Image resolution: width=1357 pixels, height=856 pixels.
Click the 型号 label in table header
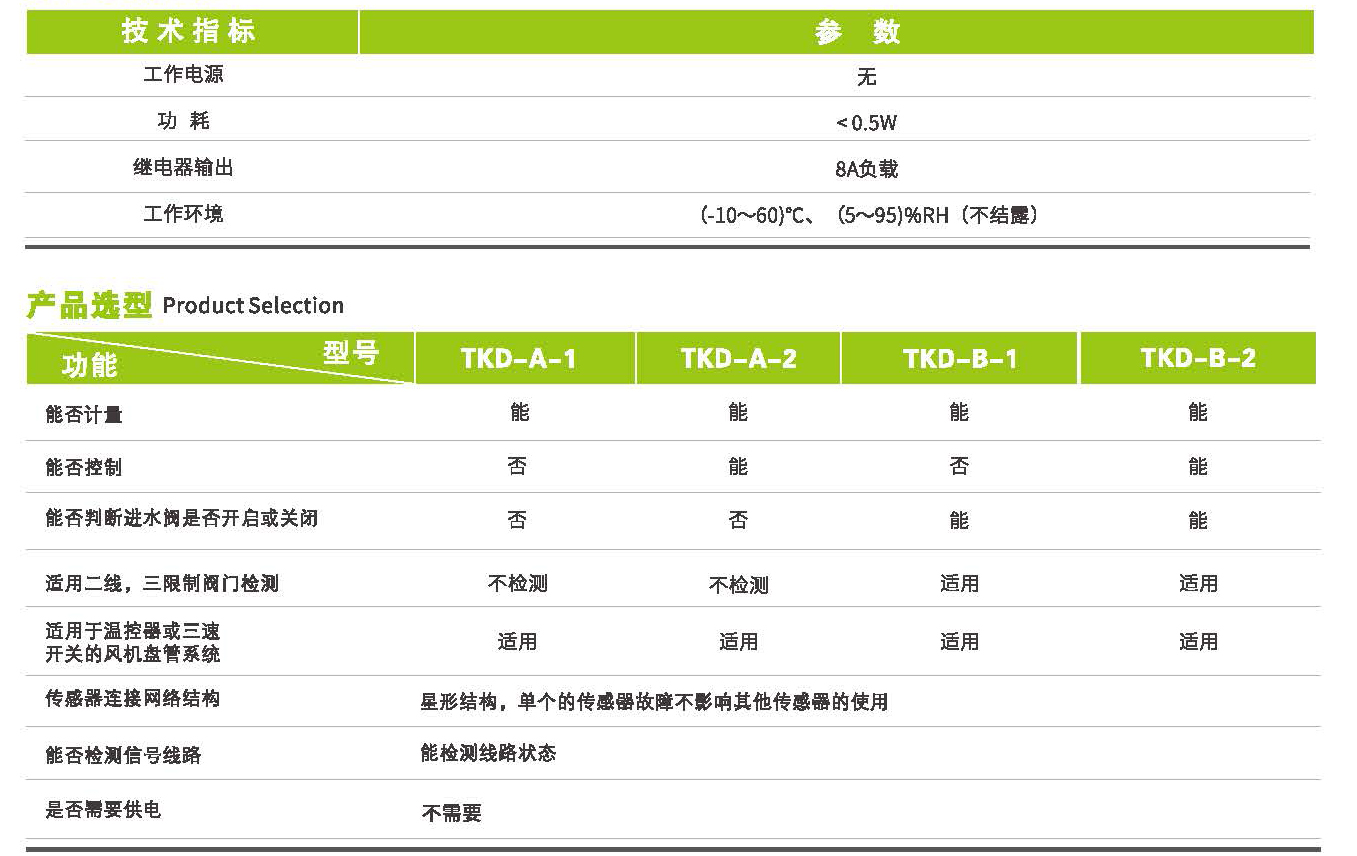click(351, 352)
